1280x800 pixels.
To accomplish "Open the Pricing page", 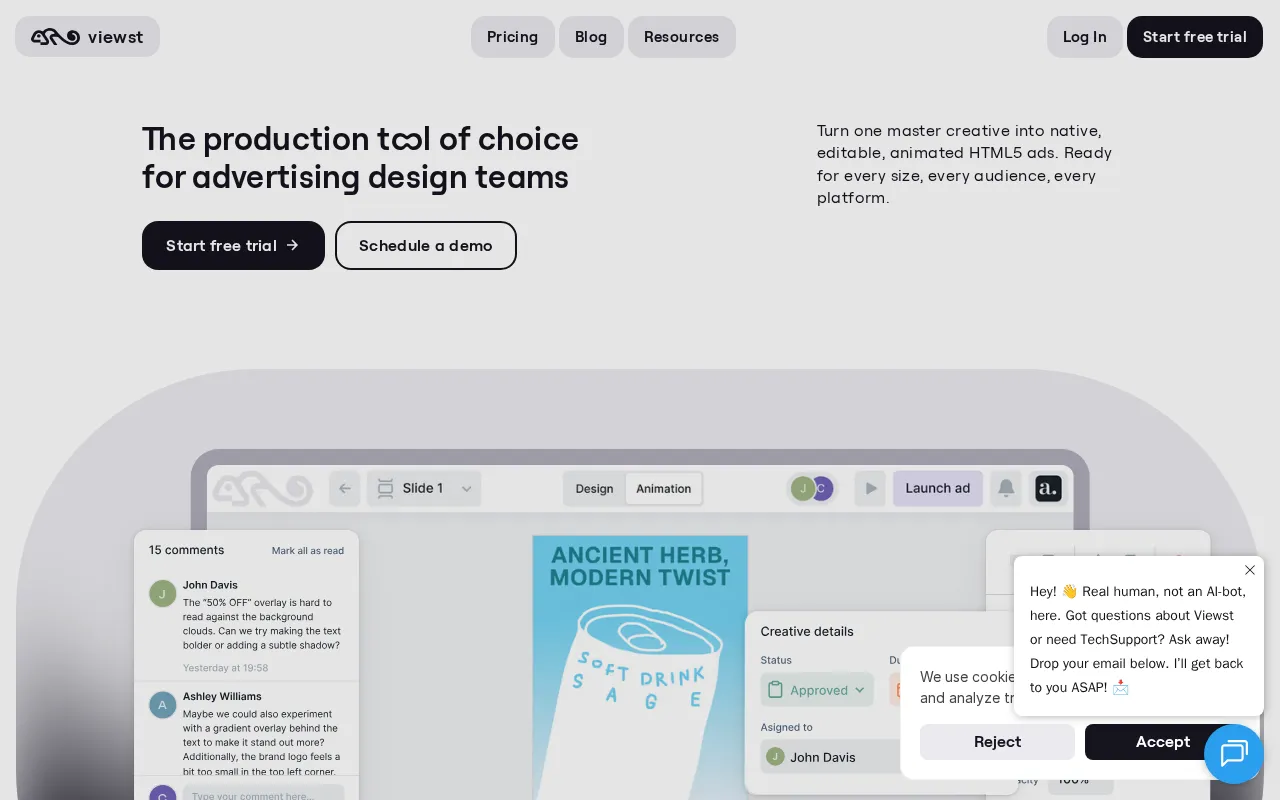I will pos(513,37).
